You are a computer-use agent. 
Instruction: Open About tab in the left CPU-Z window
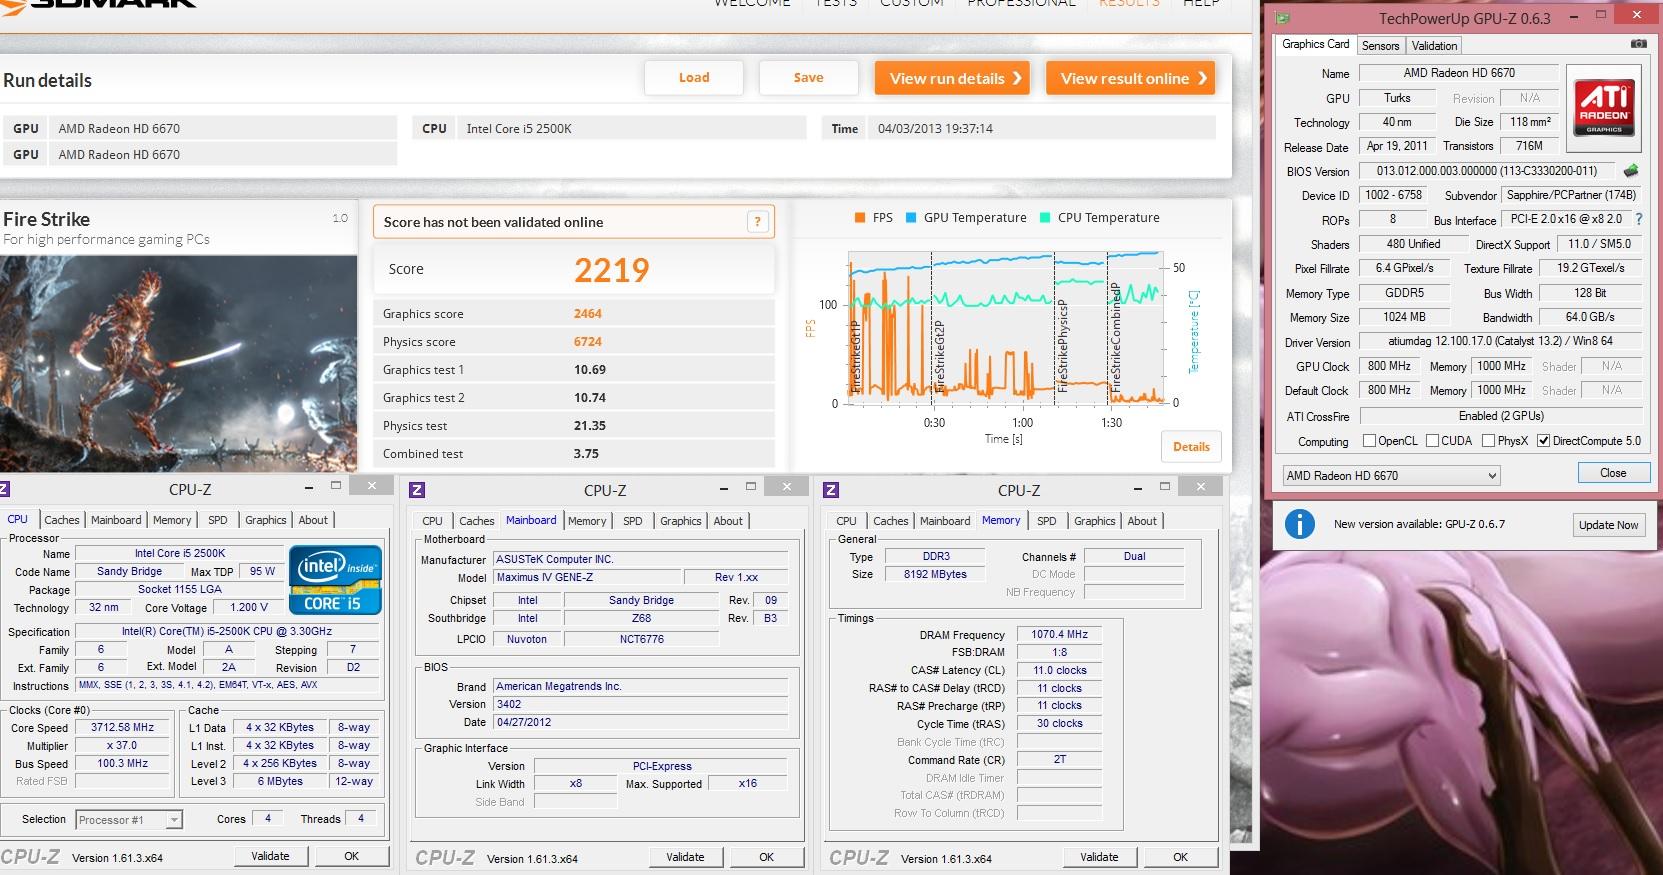[313, 520]
